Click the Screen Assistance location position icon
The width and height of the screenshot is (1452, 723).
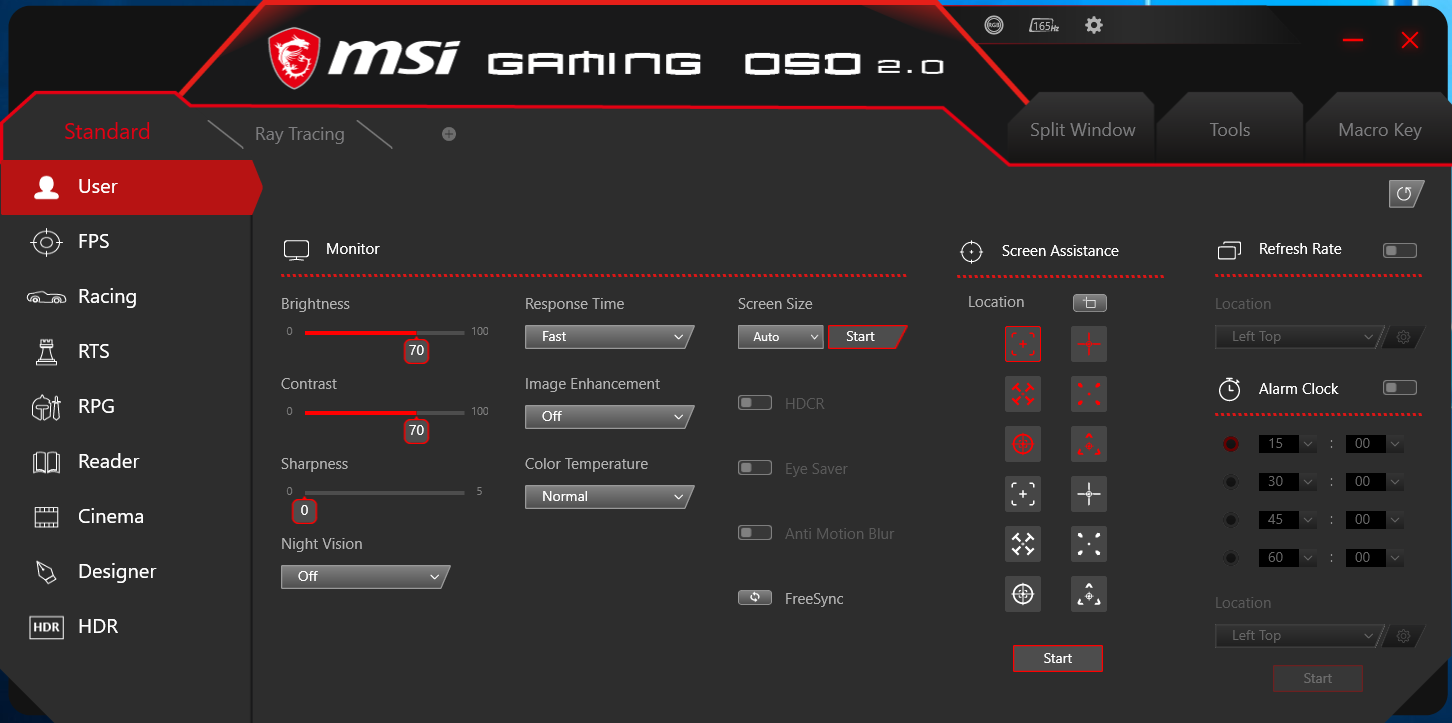(1090, 303)
